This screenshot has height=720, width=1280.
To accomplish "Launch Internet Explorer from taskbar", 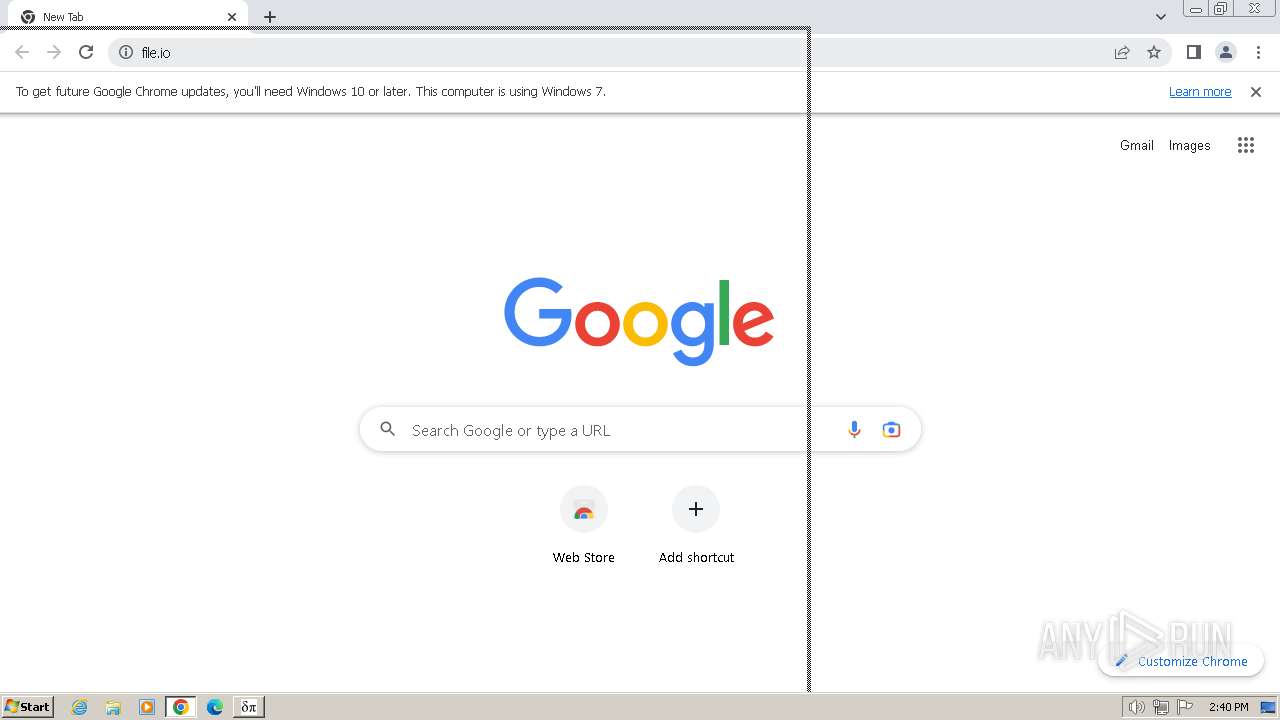I will pos(80,707).
